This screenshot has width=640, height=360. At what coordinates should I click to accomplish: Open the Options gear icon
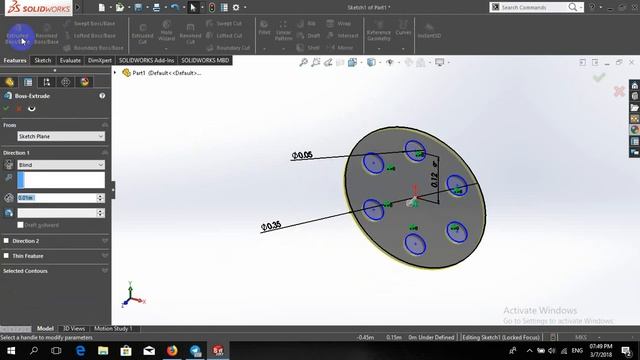click(x=236, y=7)
